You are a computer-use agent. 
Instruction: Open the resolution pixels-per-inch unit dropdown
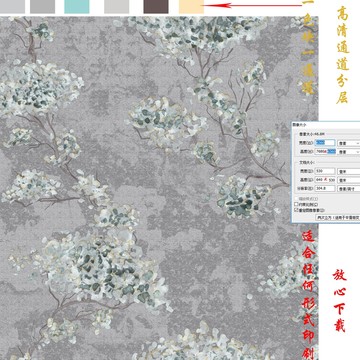pyautogui.click(x=349, y=189)
